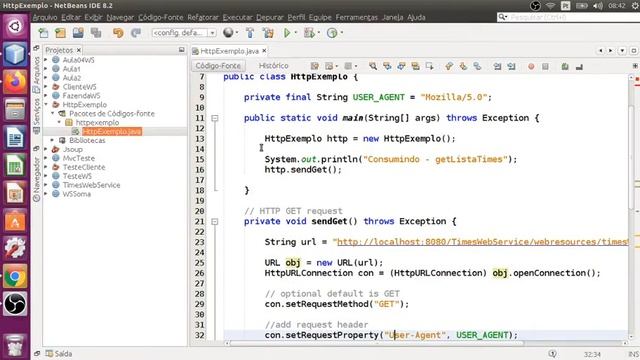Open the Janela menu
Image resolution: width=640 pixels, height=360 pixels.
[x=393, y=17]
